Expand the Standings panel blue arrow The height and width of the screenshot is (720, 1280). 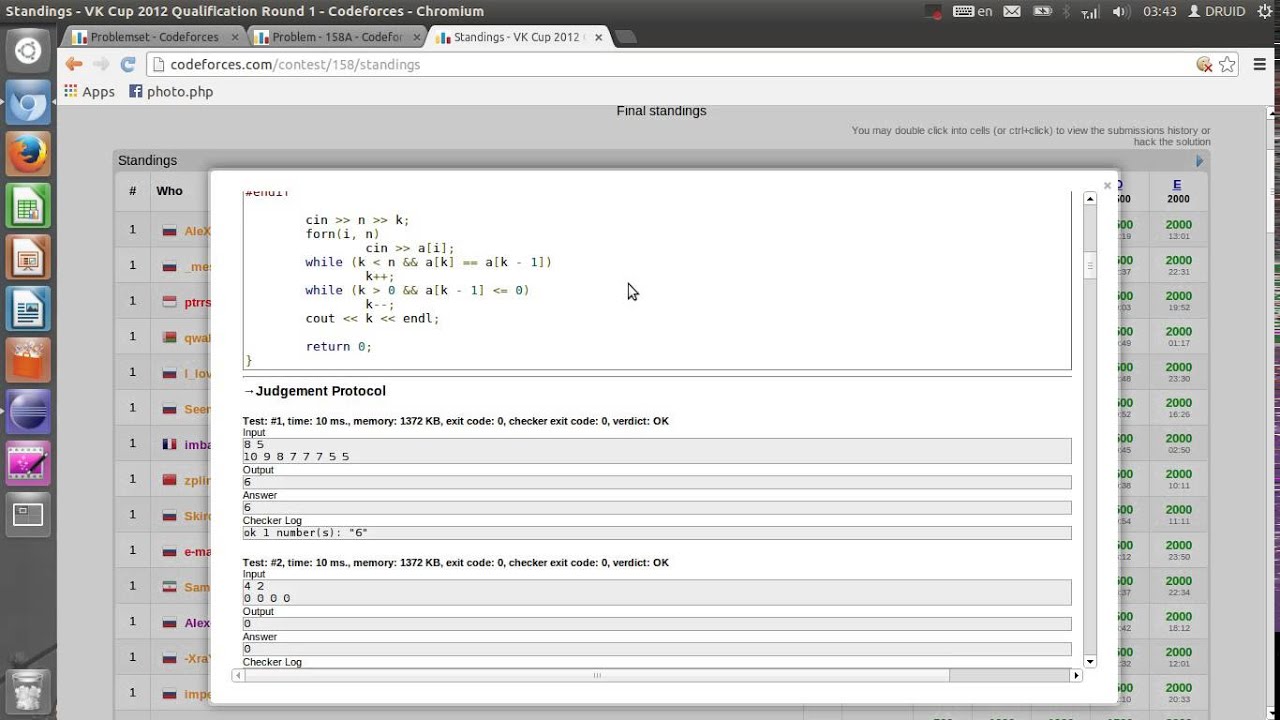click(1200, 160)
